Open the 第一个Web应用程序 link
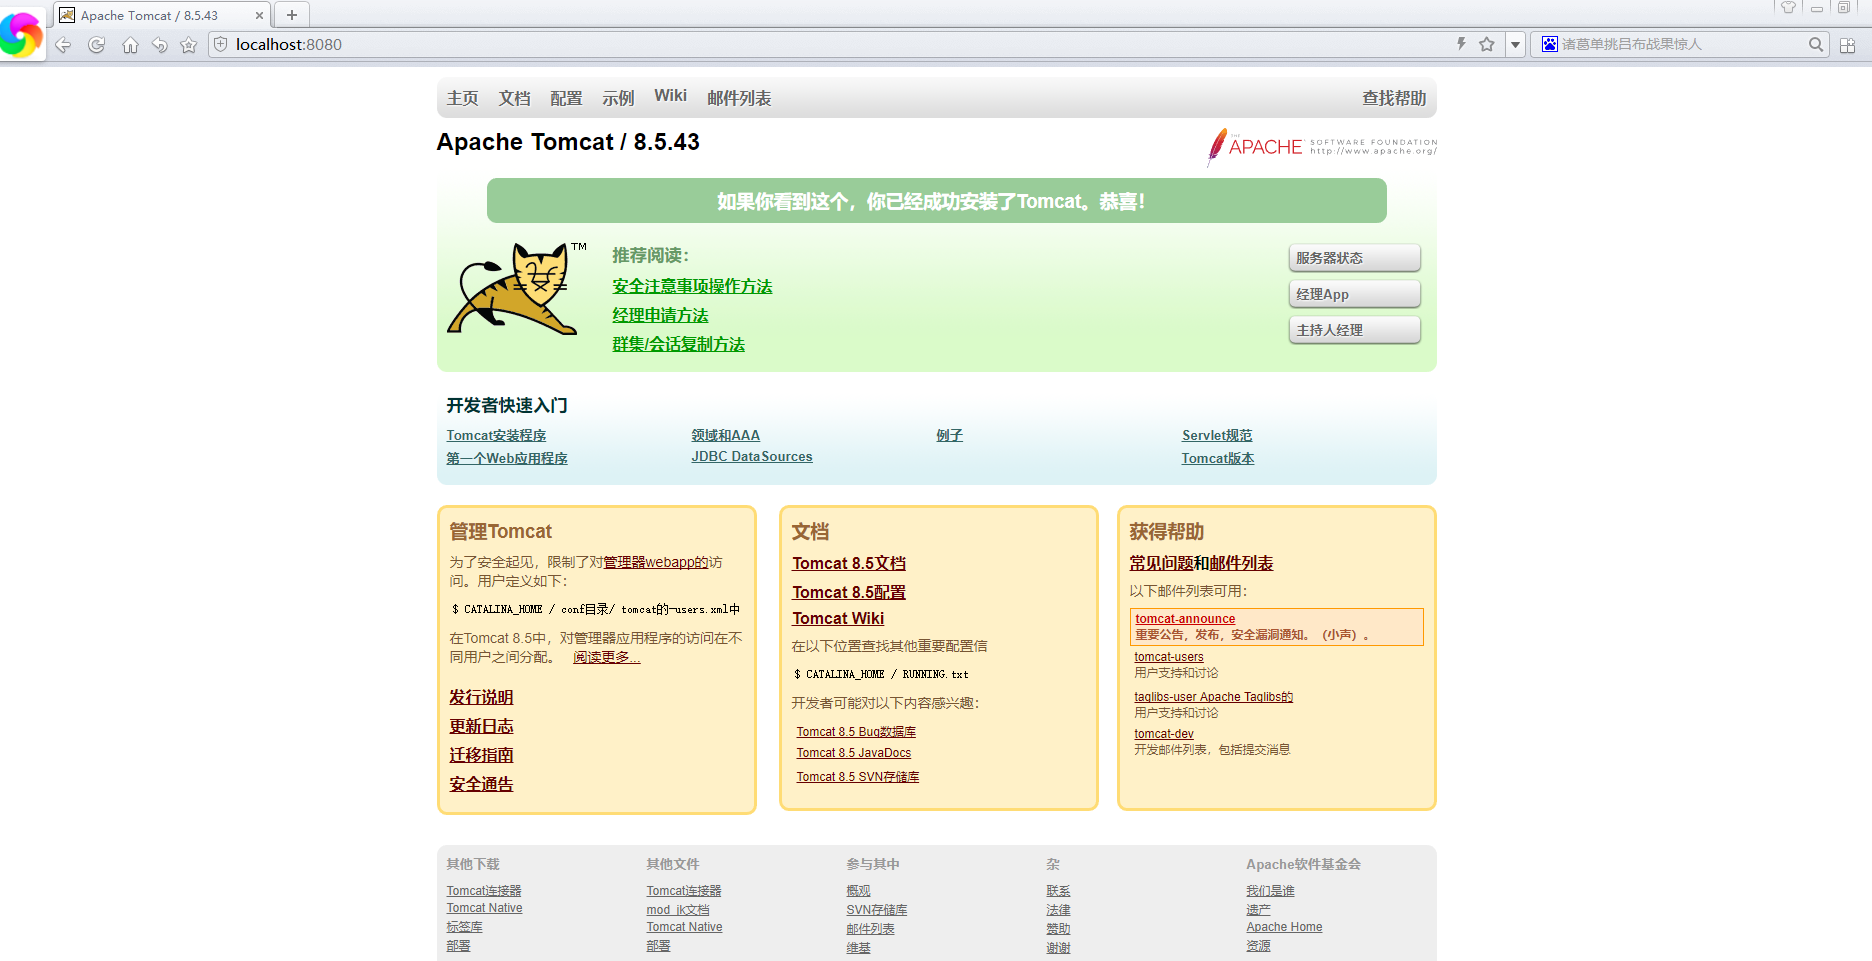The height and width of the screenshot is (961, 1872). click(x=507, y=459)
